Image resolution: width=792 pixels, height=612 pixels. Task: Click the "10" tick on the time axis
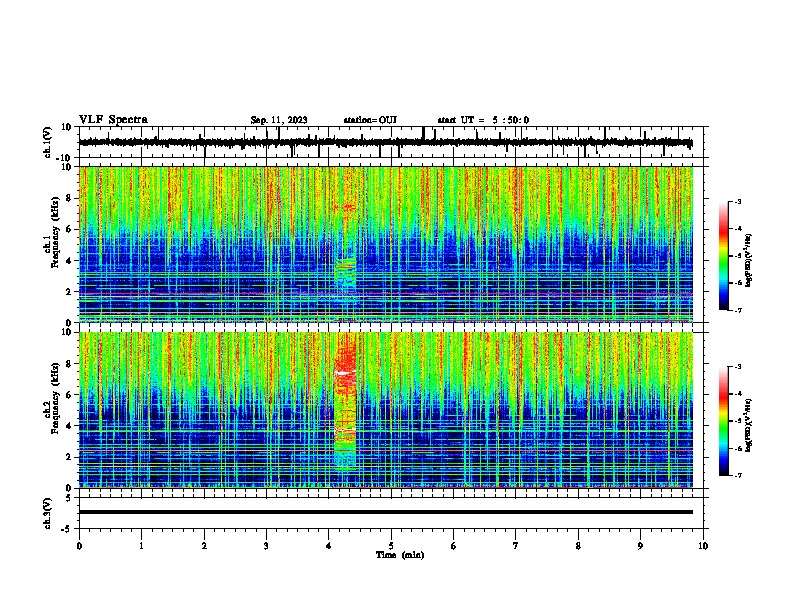coord(703,546)
